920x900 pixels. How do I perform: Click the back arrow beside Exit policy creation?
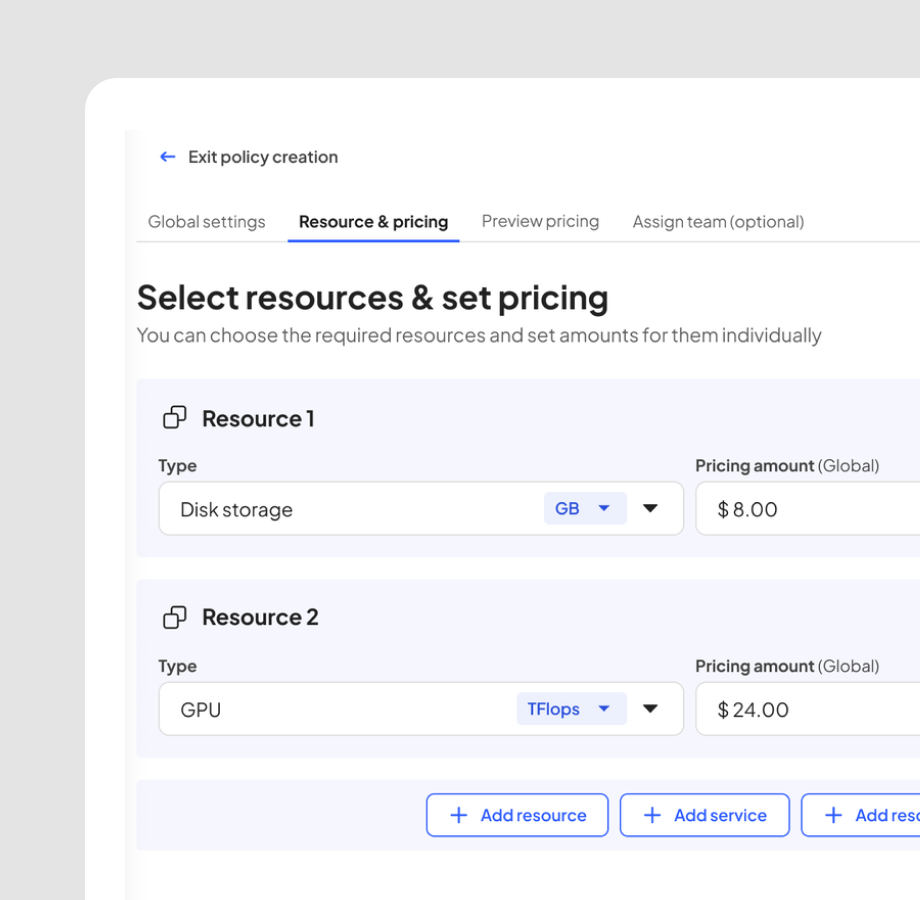pos(167,157)
